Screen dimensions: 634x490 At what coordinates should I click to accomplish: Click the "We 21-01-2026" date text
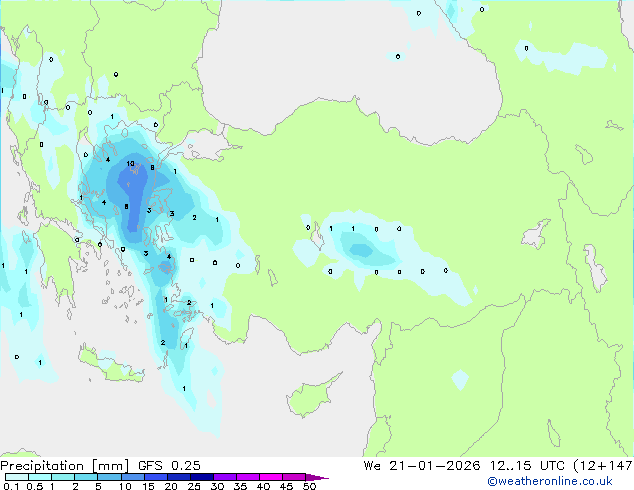[422, 465]
